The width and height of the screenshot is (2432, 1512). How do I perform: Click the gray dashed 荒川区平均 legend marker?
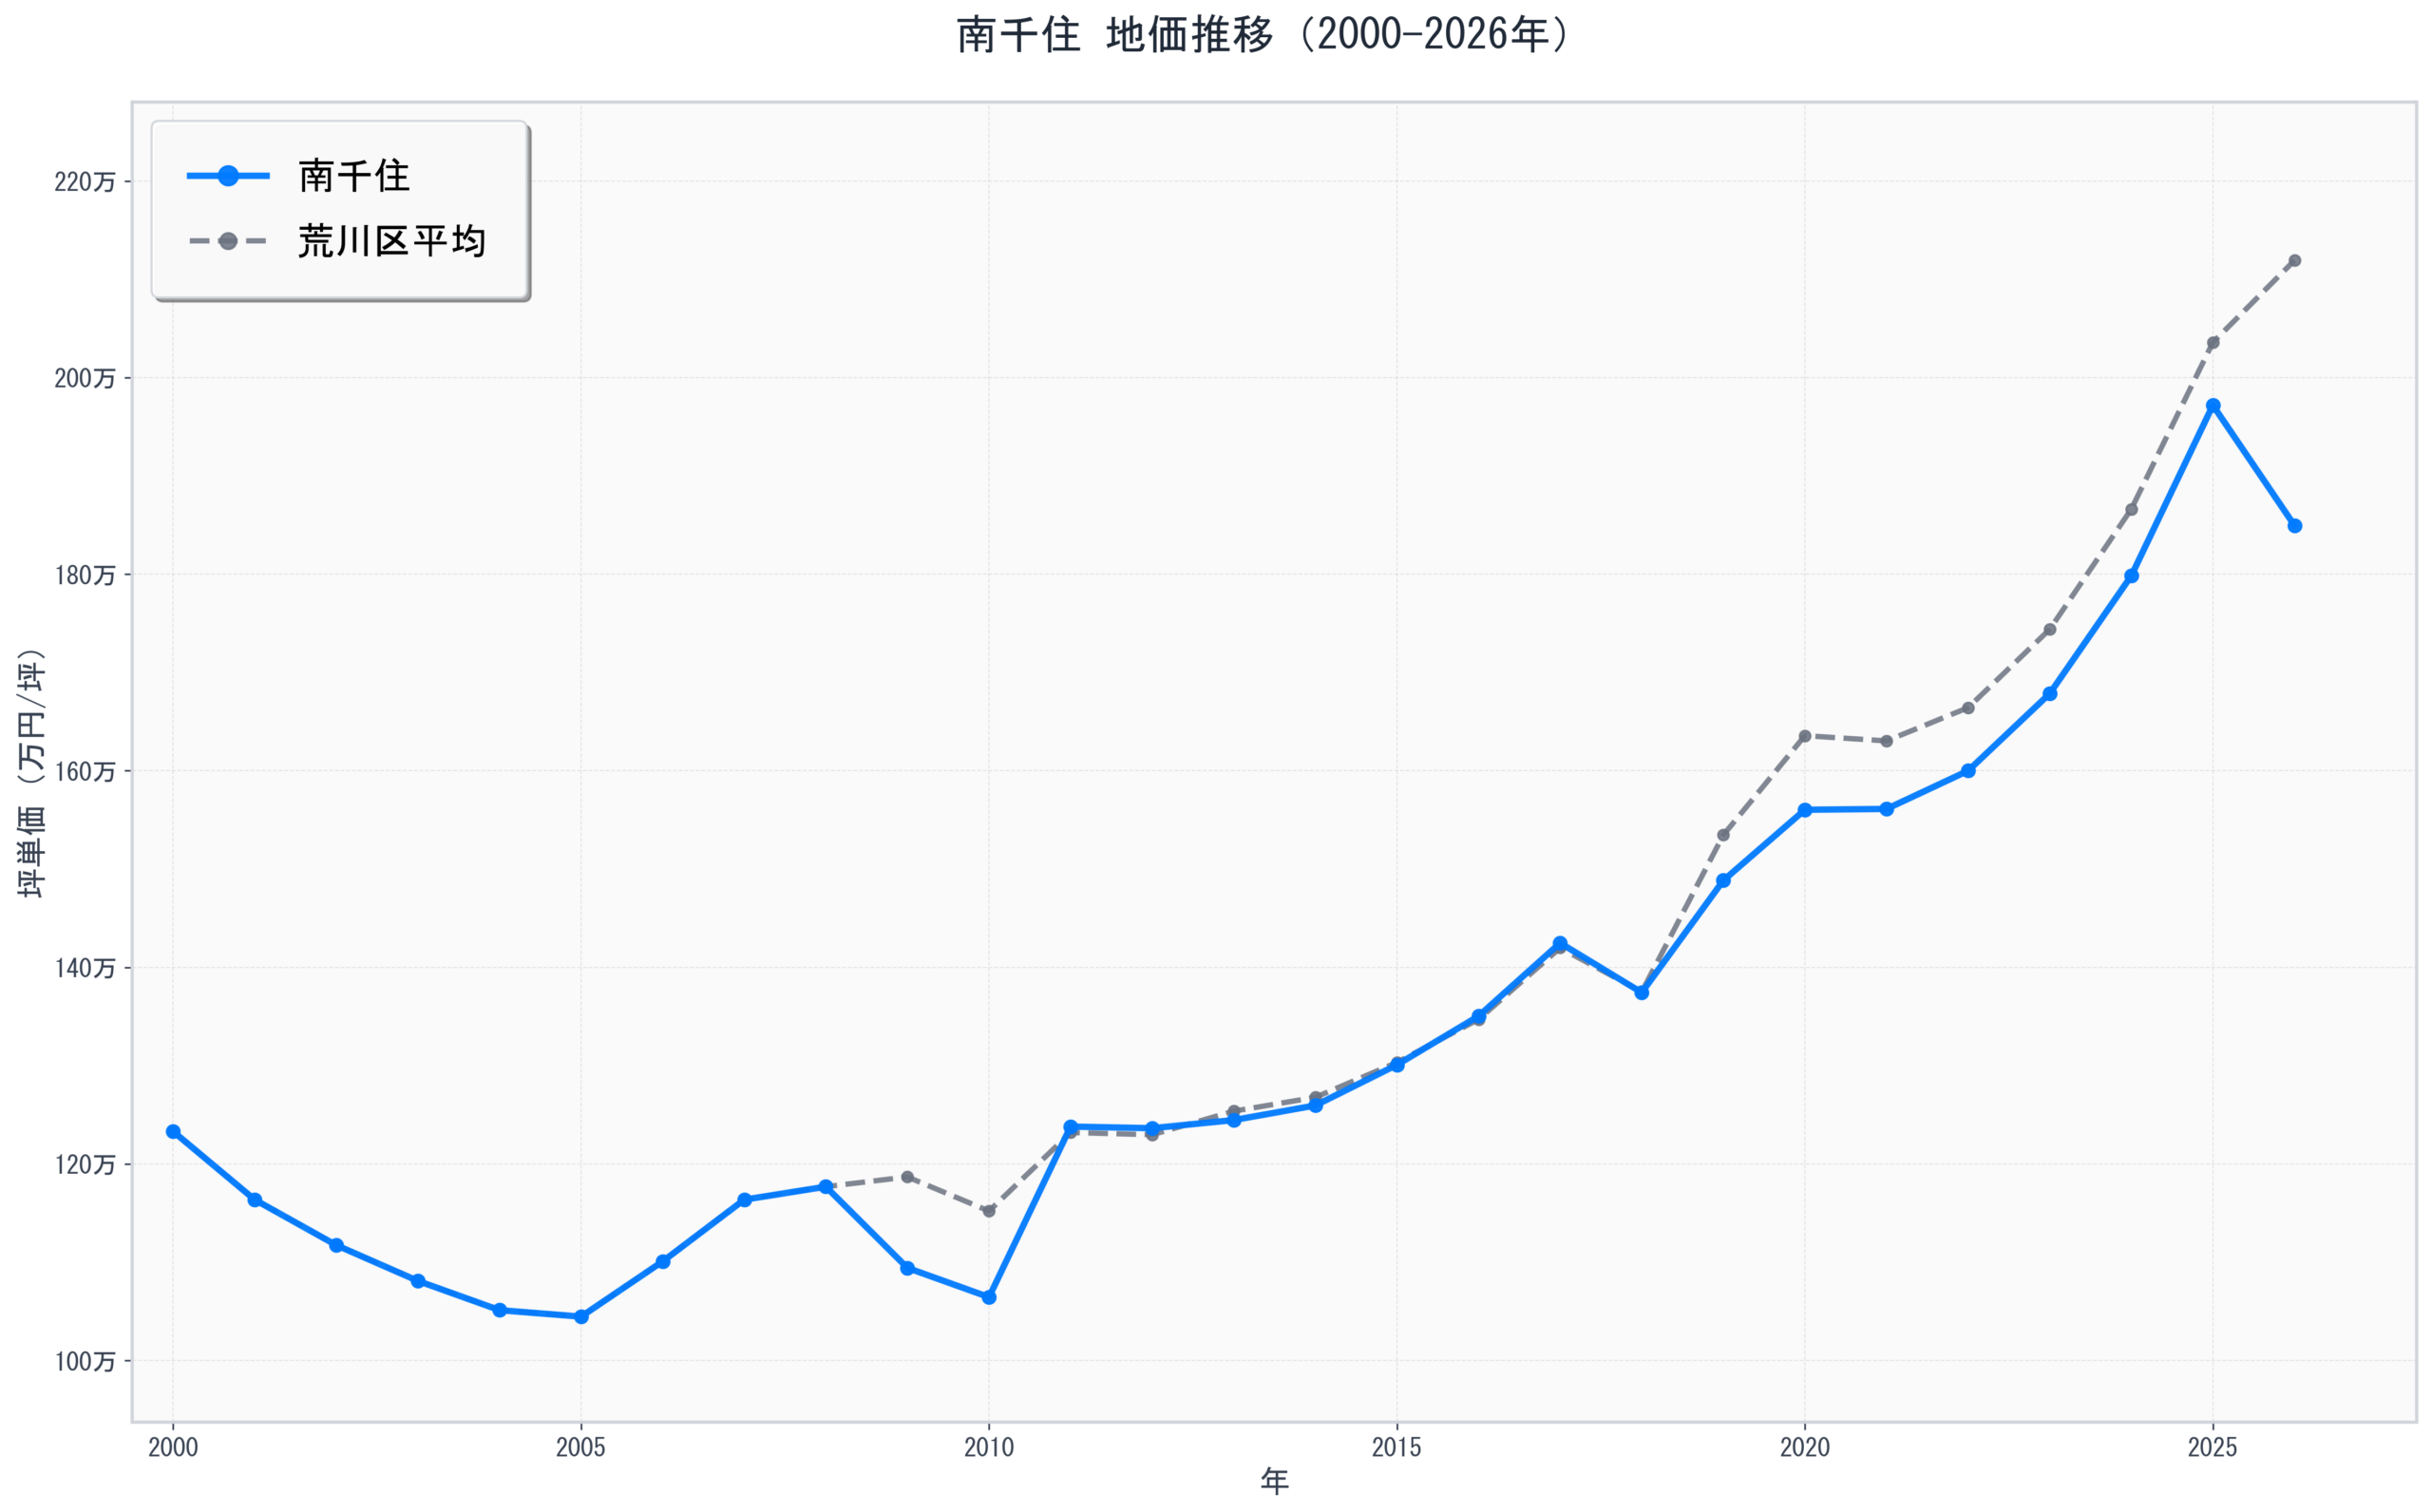[228, 241]
